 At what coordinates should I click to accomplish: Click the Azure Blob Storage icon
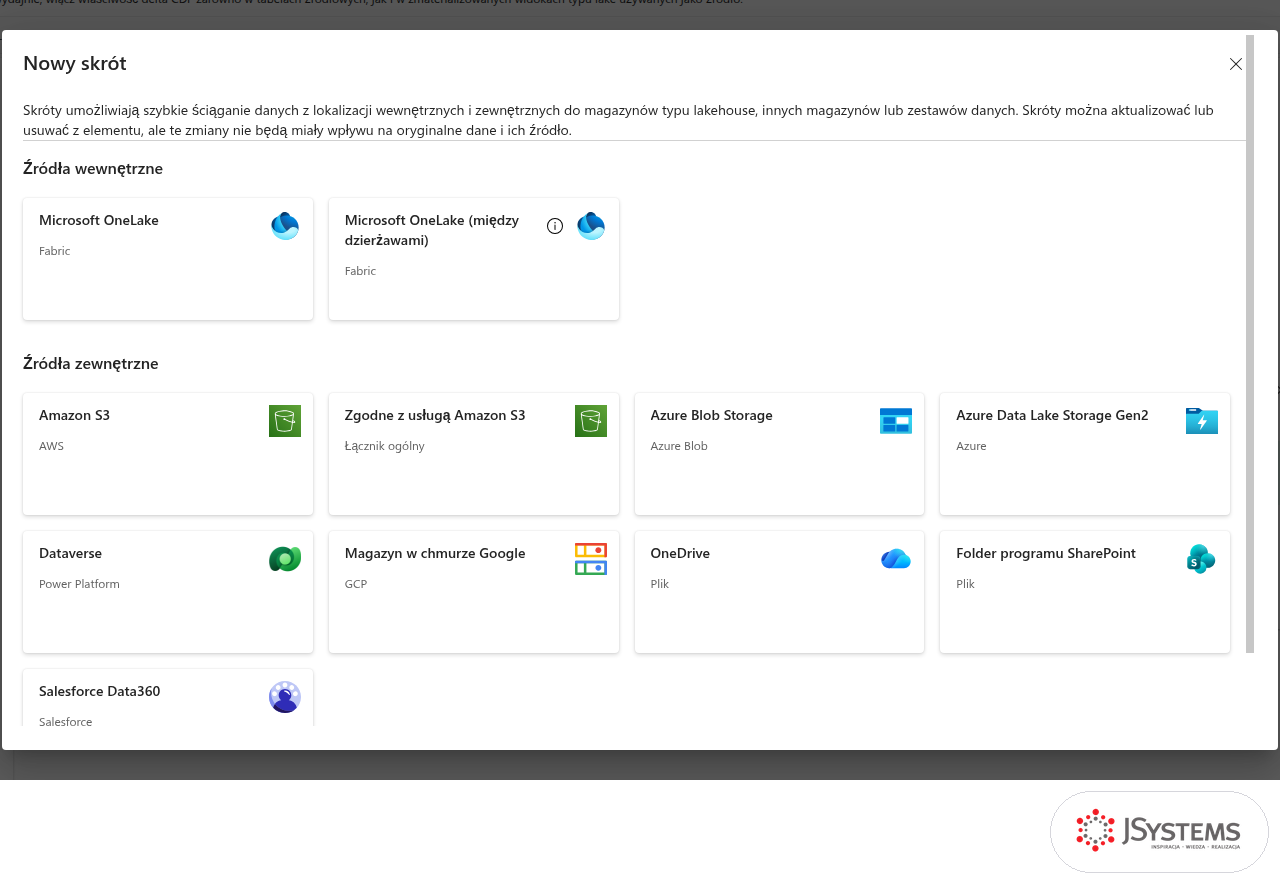[x=896, y=421]
